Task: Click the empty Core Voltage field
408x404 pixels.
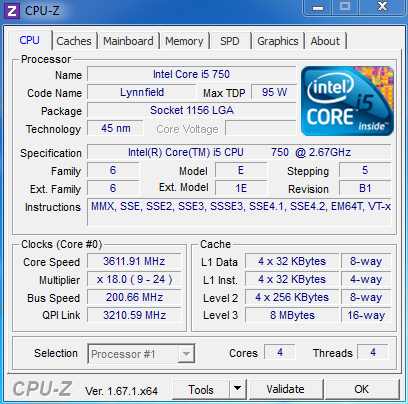Action: pos(261,128)
